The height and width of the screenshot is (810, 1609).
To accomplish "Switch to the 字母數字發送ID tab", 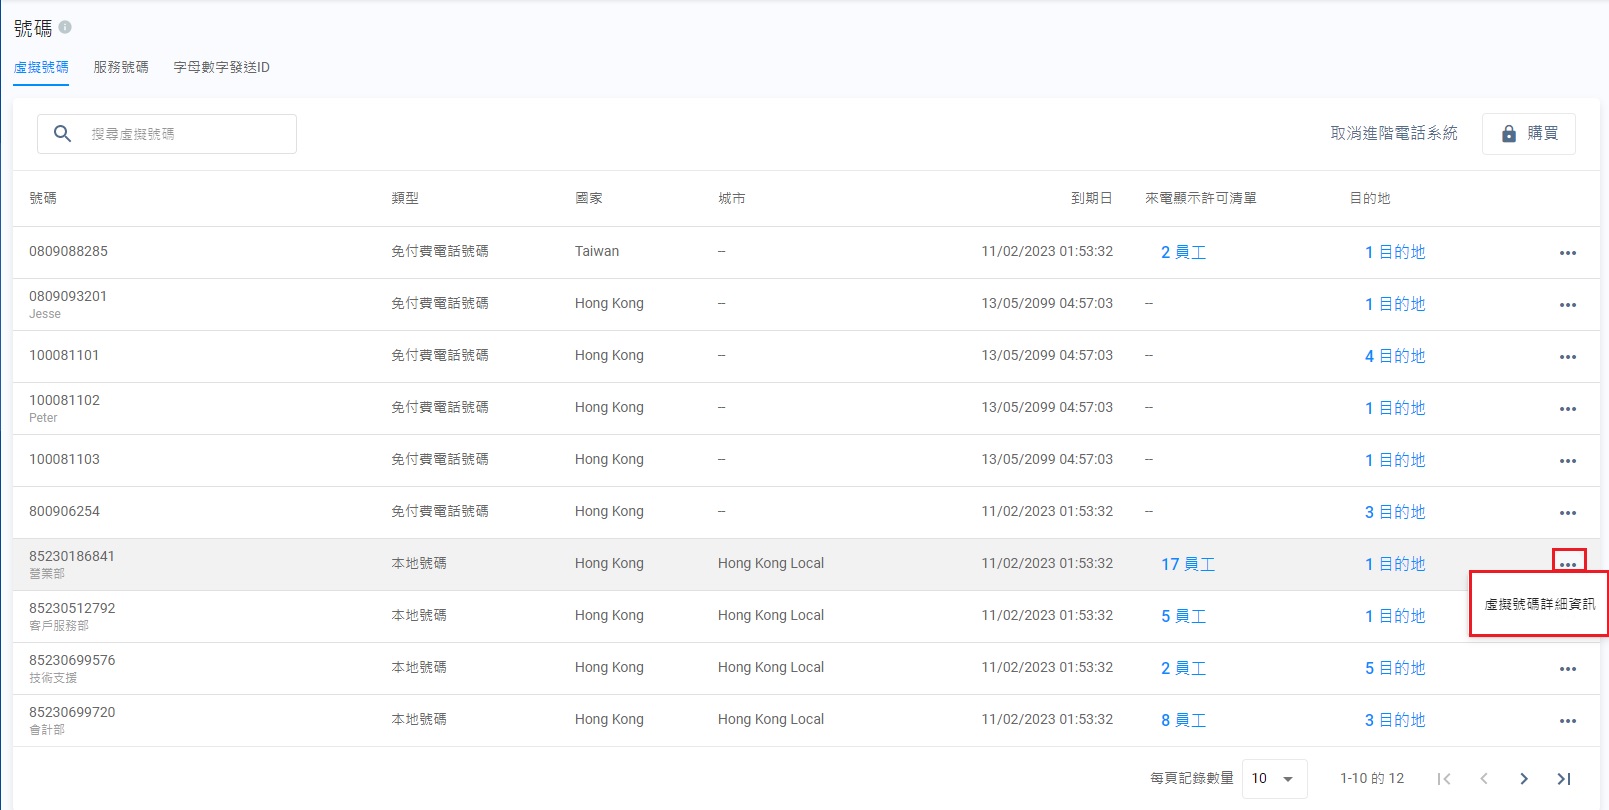I will [221, 67].
